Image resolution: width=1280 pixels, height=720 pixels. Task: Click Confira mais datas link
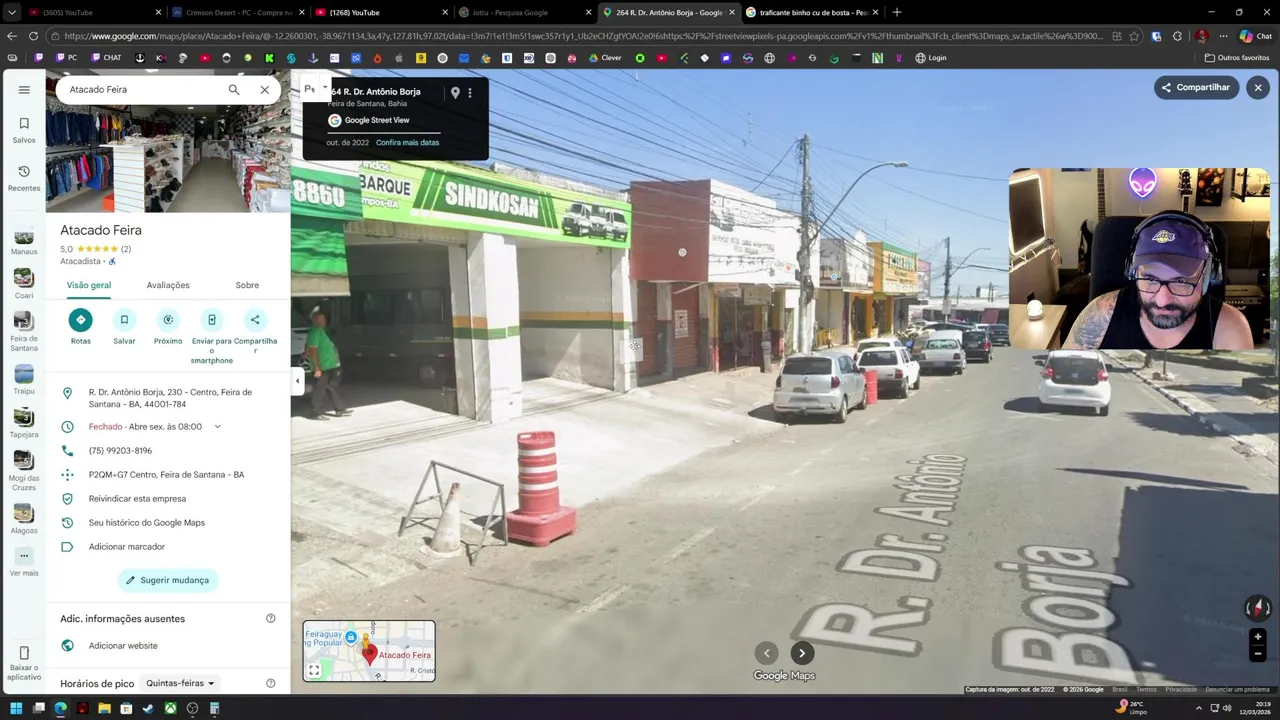click(407, 143)
